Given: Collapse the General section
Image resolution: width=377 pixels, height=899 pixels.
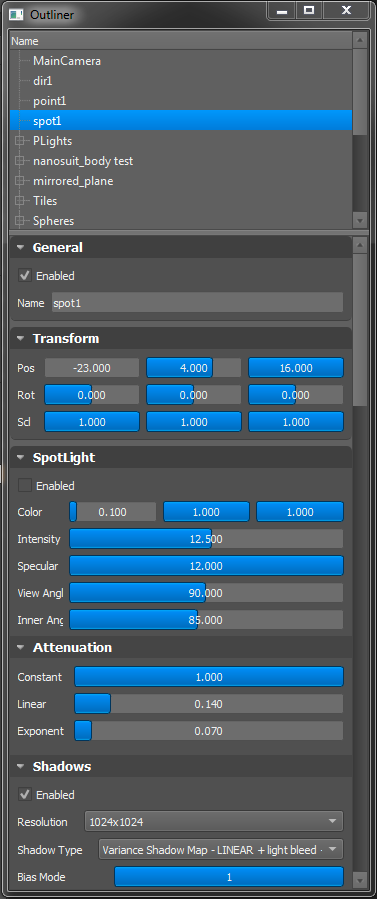Looking at the screenshot, I should [21, 248].
